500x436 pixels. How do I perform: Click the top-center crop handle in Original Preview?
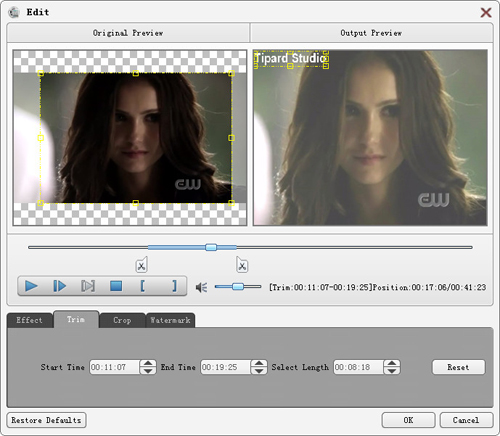[136, 73]
